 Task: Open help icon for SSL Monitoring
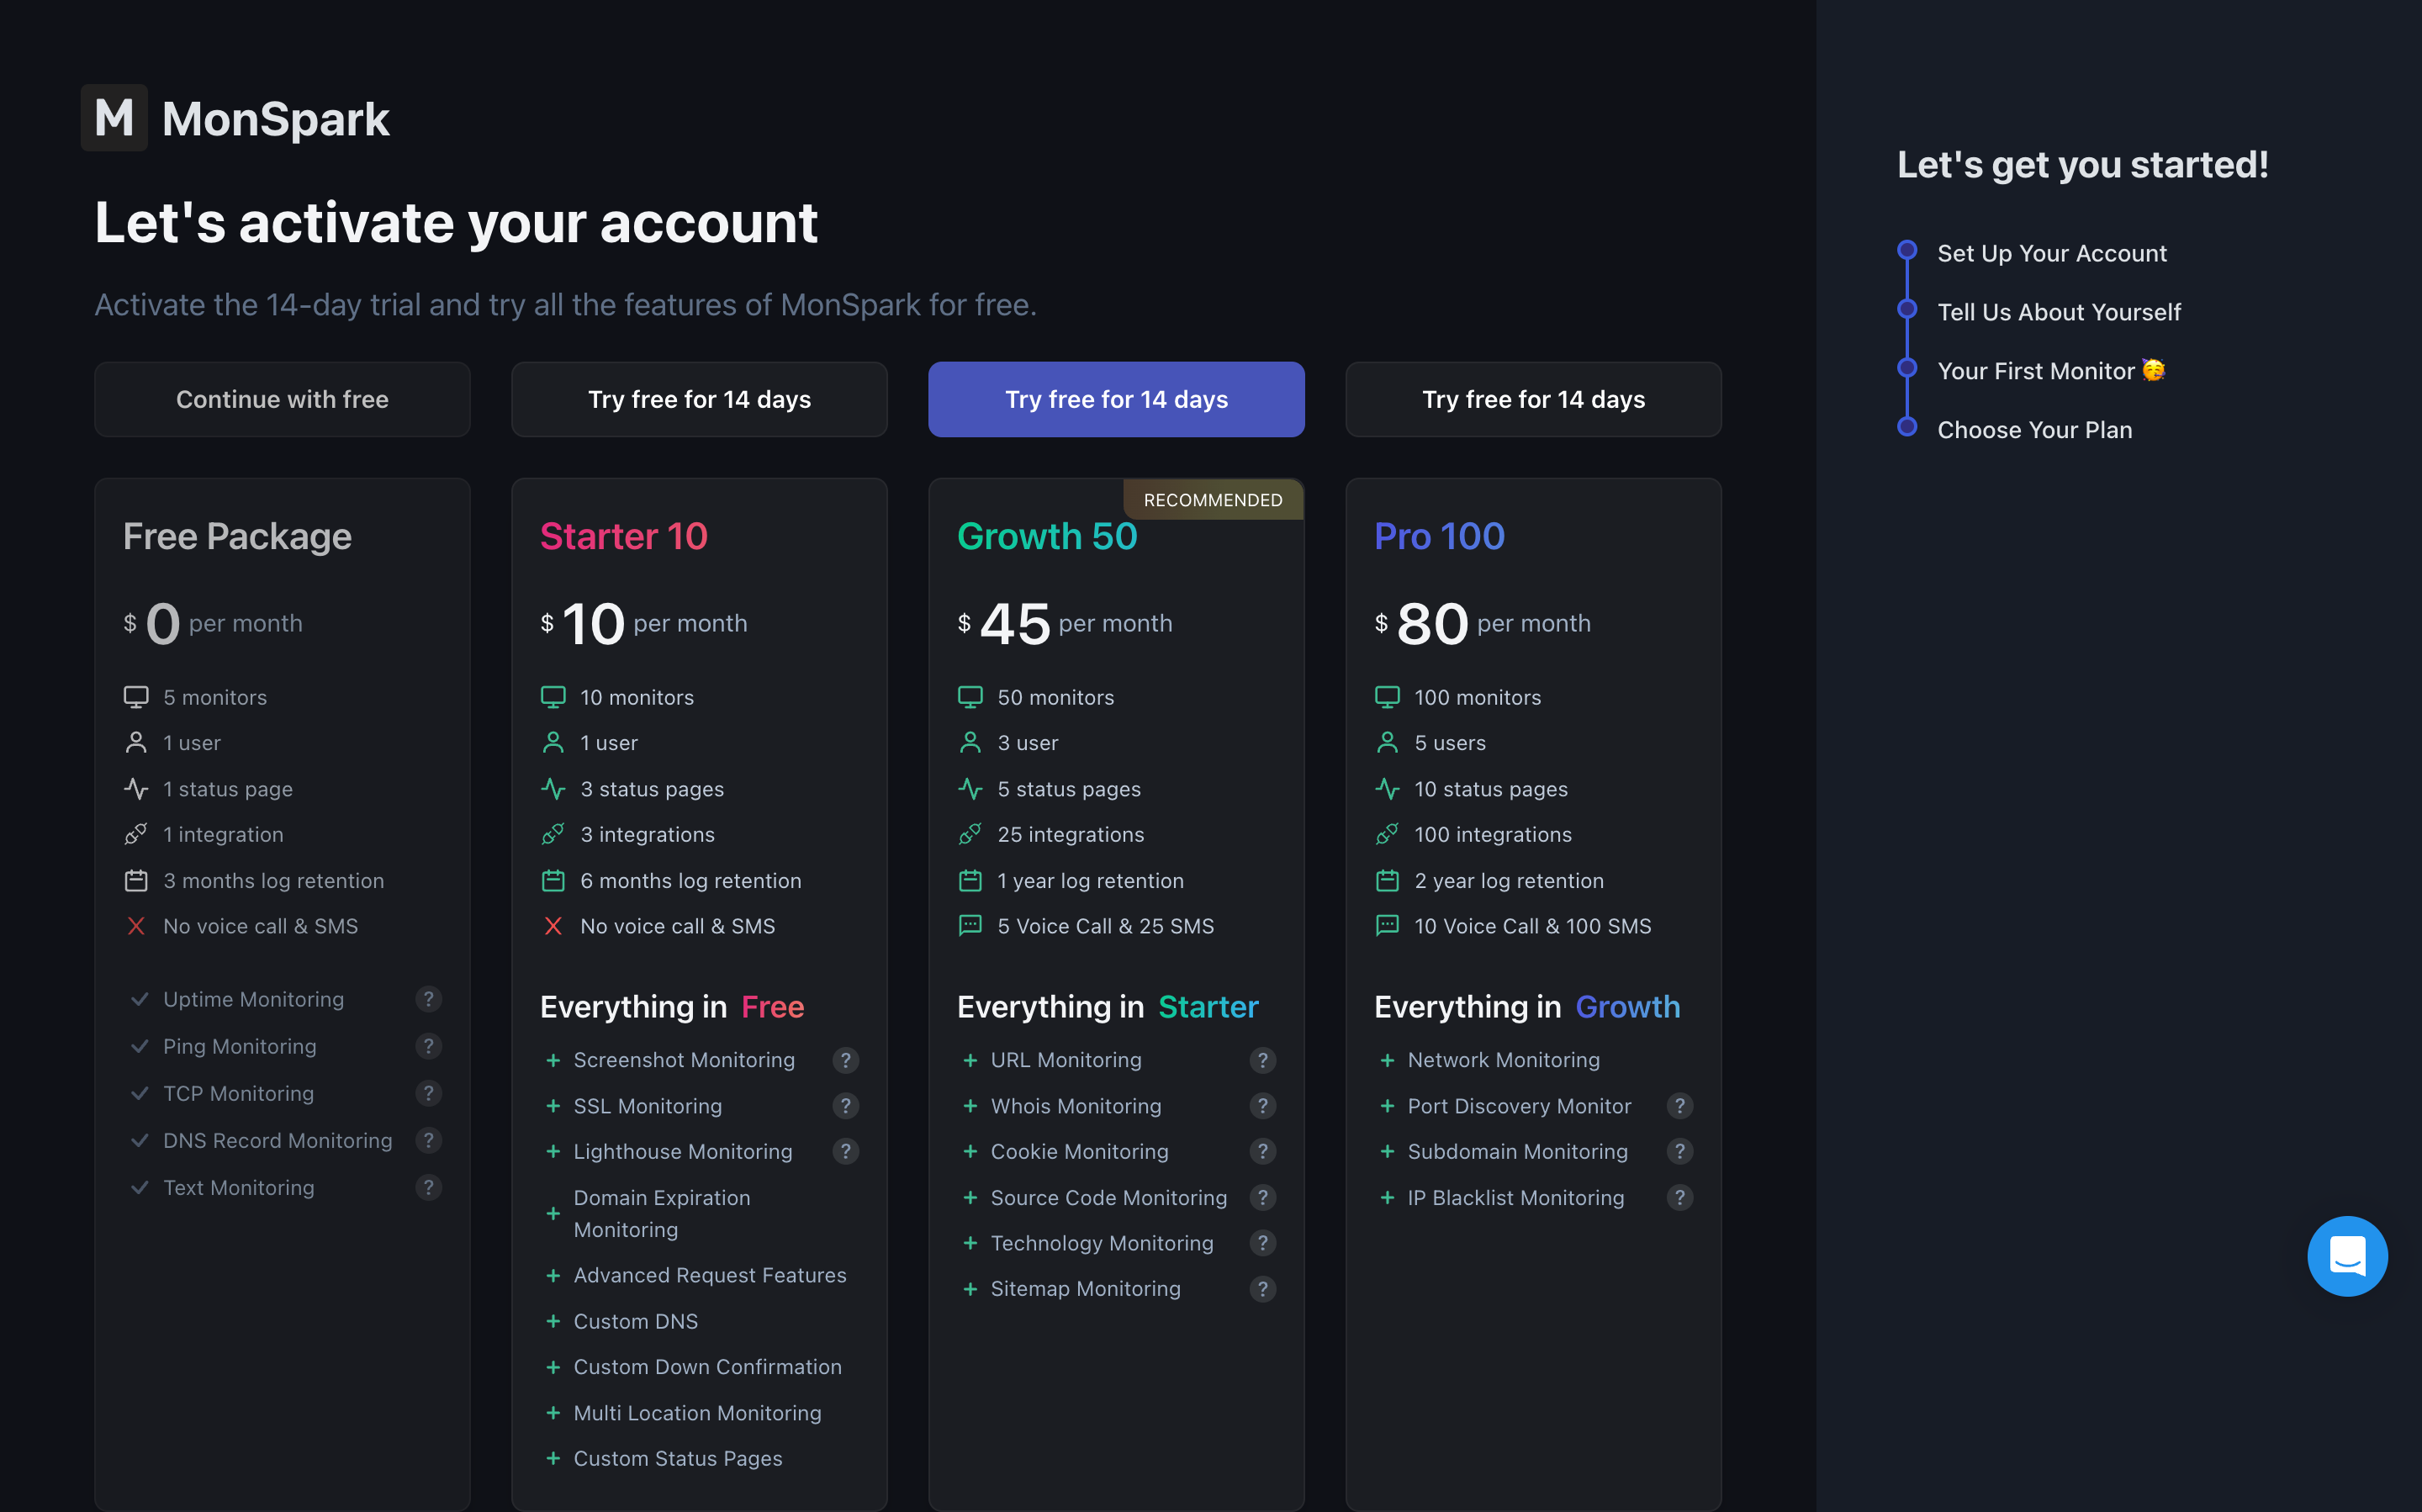pos(845,1106)
